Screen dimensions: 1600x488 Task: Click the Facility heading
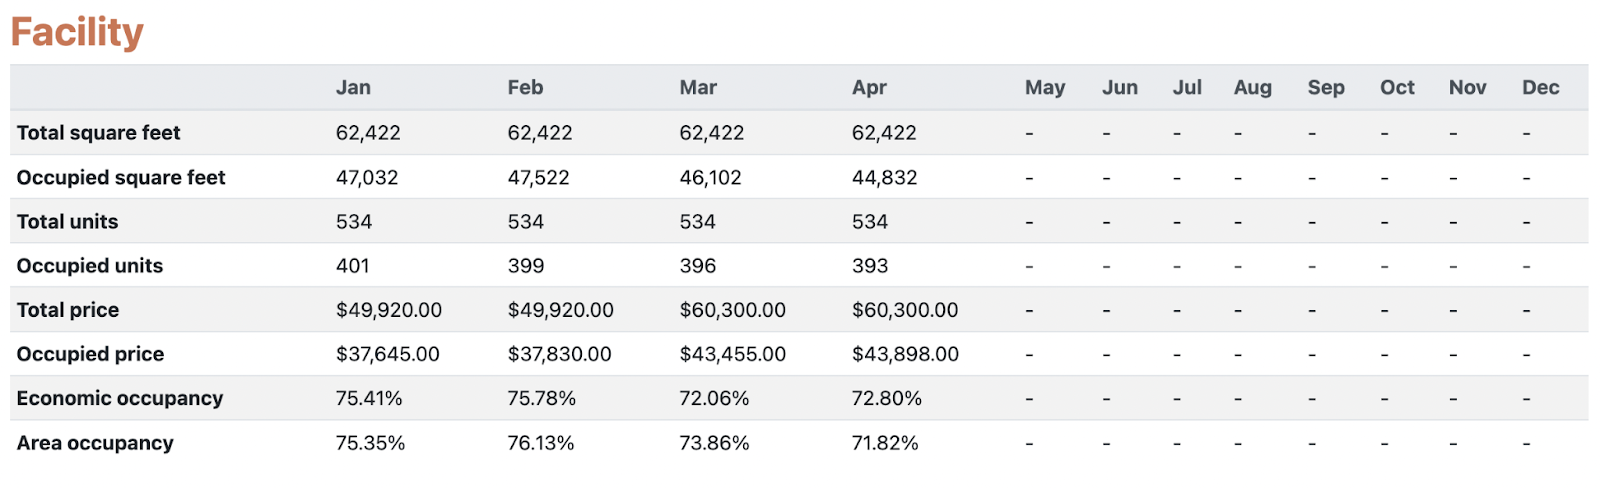pyautogui.click(x=77, y=32)
